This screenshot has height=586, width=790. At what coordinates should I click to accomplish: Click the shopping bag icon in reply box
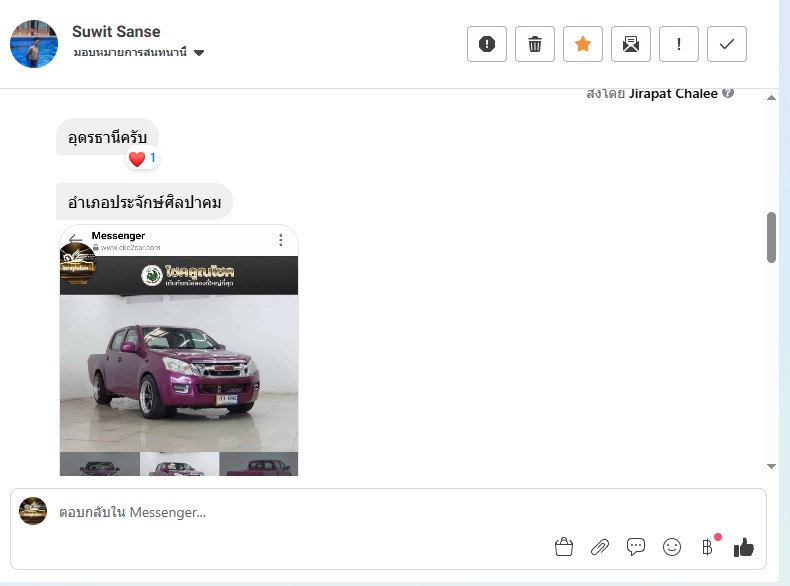(x=564, y=547)
